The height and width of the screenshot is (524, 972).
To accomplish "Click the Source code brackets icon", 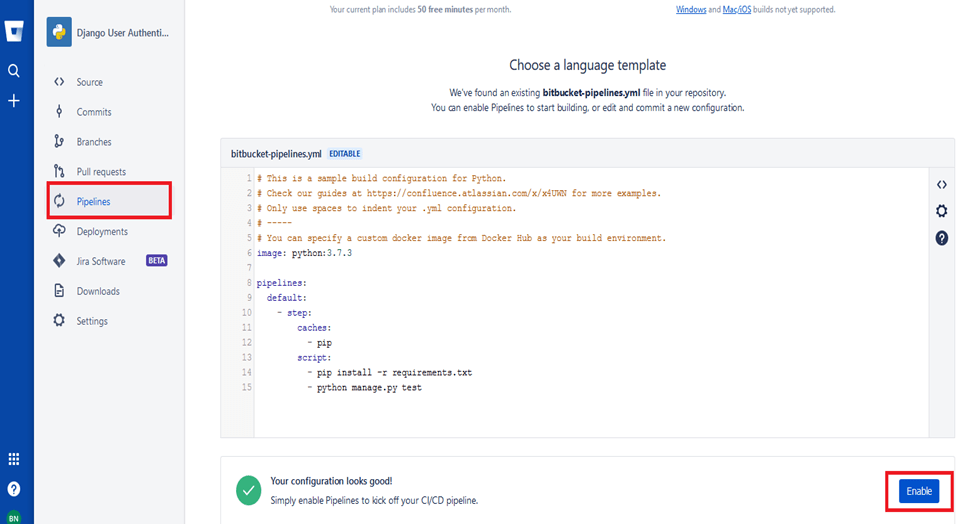I will point(59,82).
